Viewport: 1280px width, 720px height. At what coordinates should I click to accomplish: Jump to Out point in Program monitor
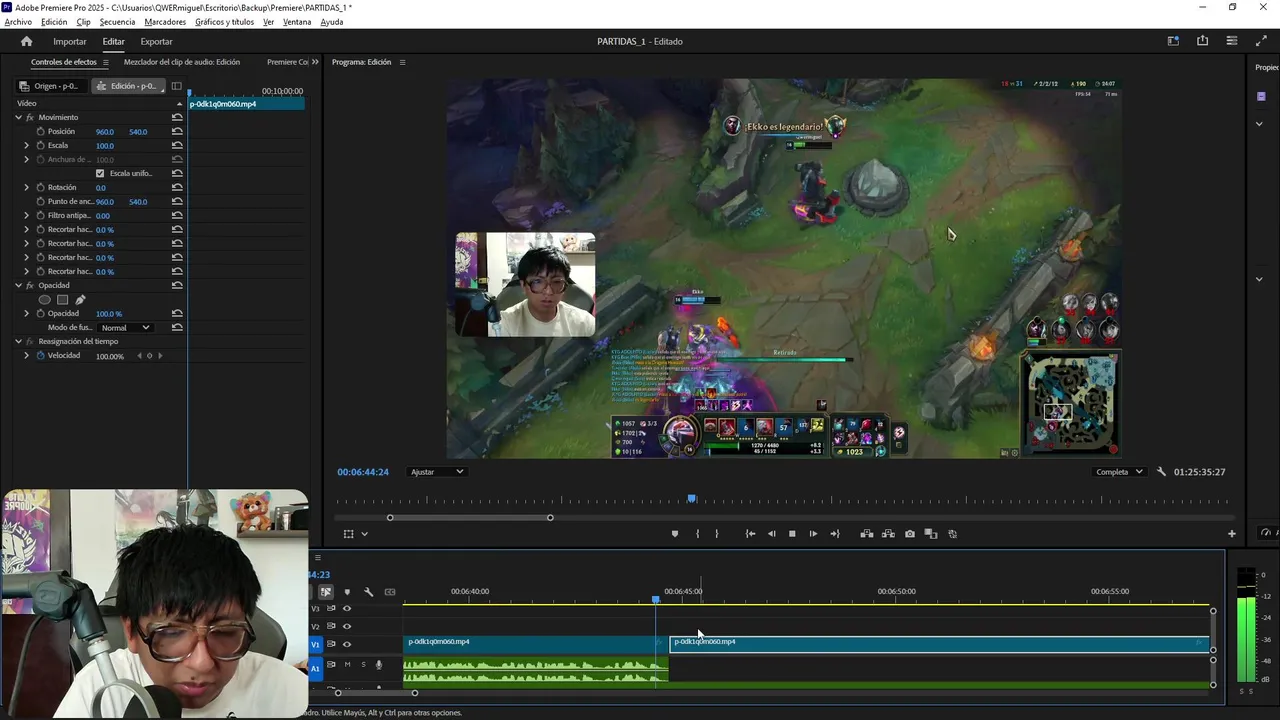click(x=834, y=534)
